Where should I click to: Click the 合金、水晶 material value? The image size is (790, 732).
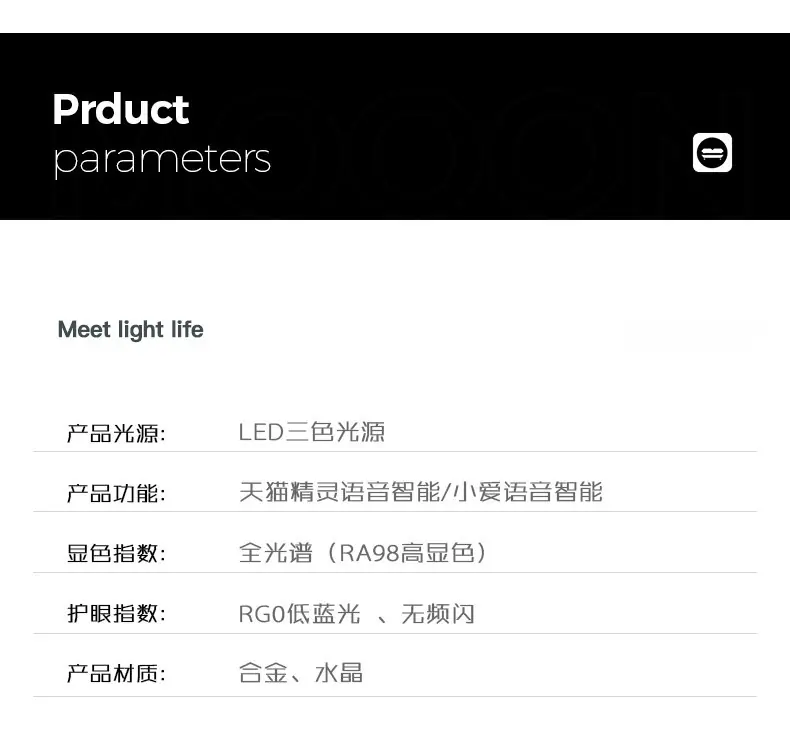coord(301,673)
